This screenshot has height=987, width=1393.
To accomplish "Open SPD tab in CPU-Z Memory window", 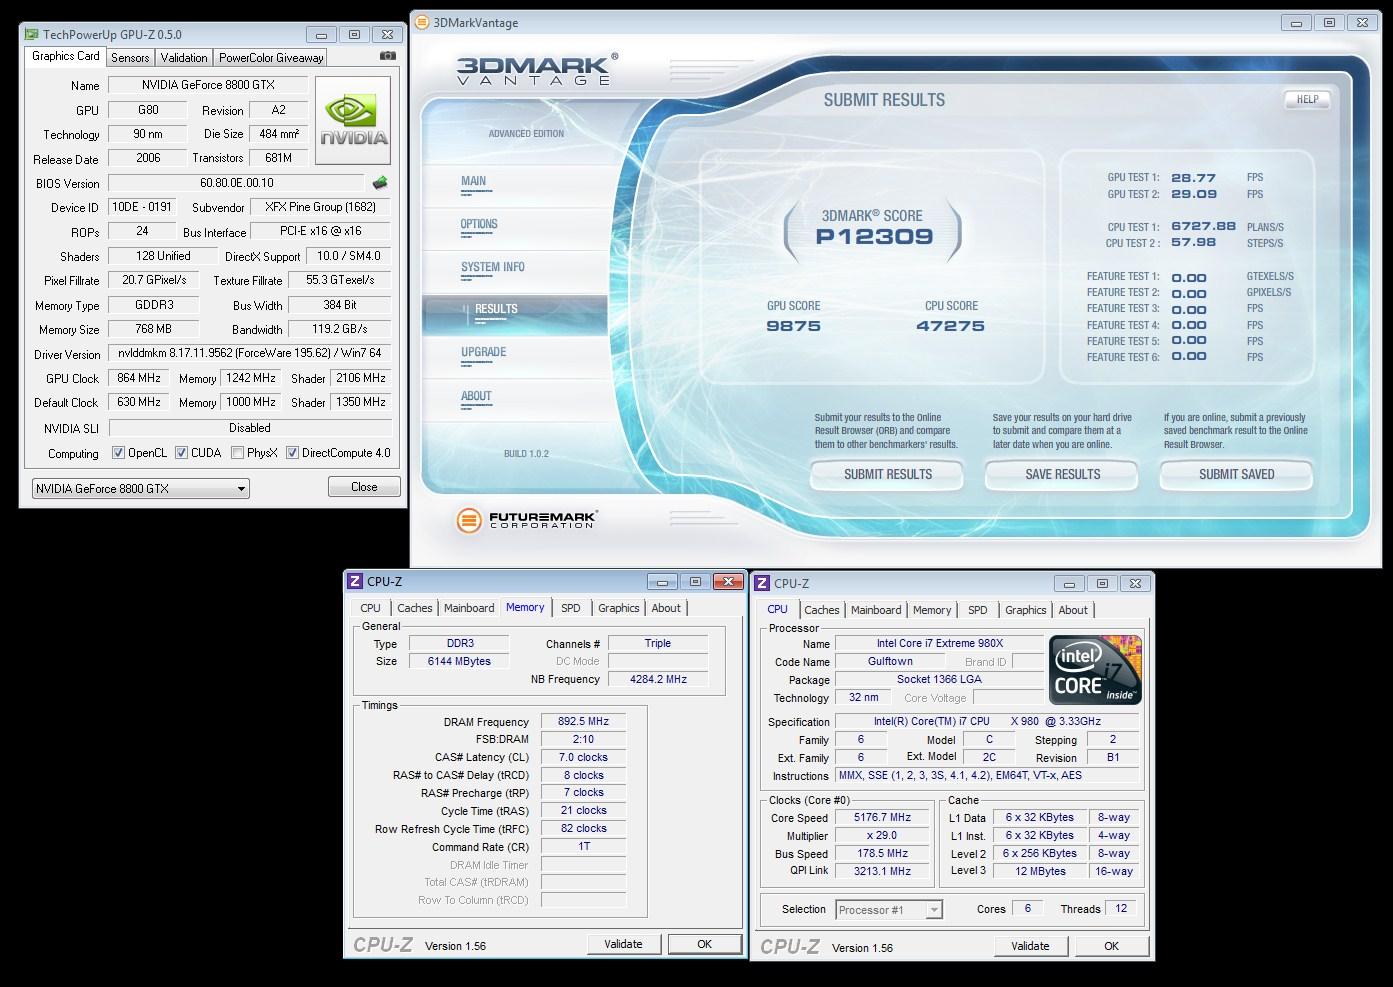I will tap(571, 608).
